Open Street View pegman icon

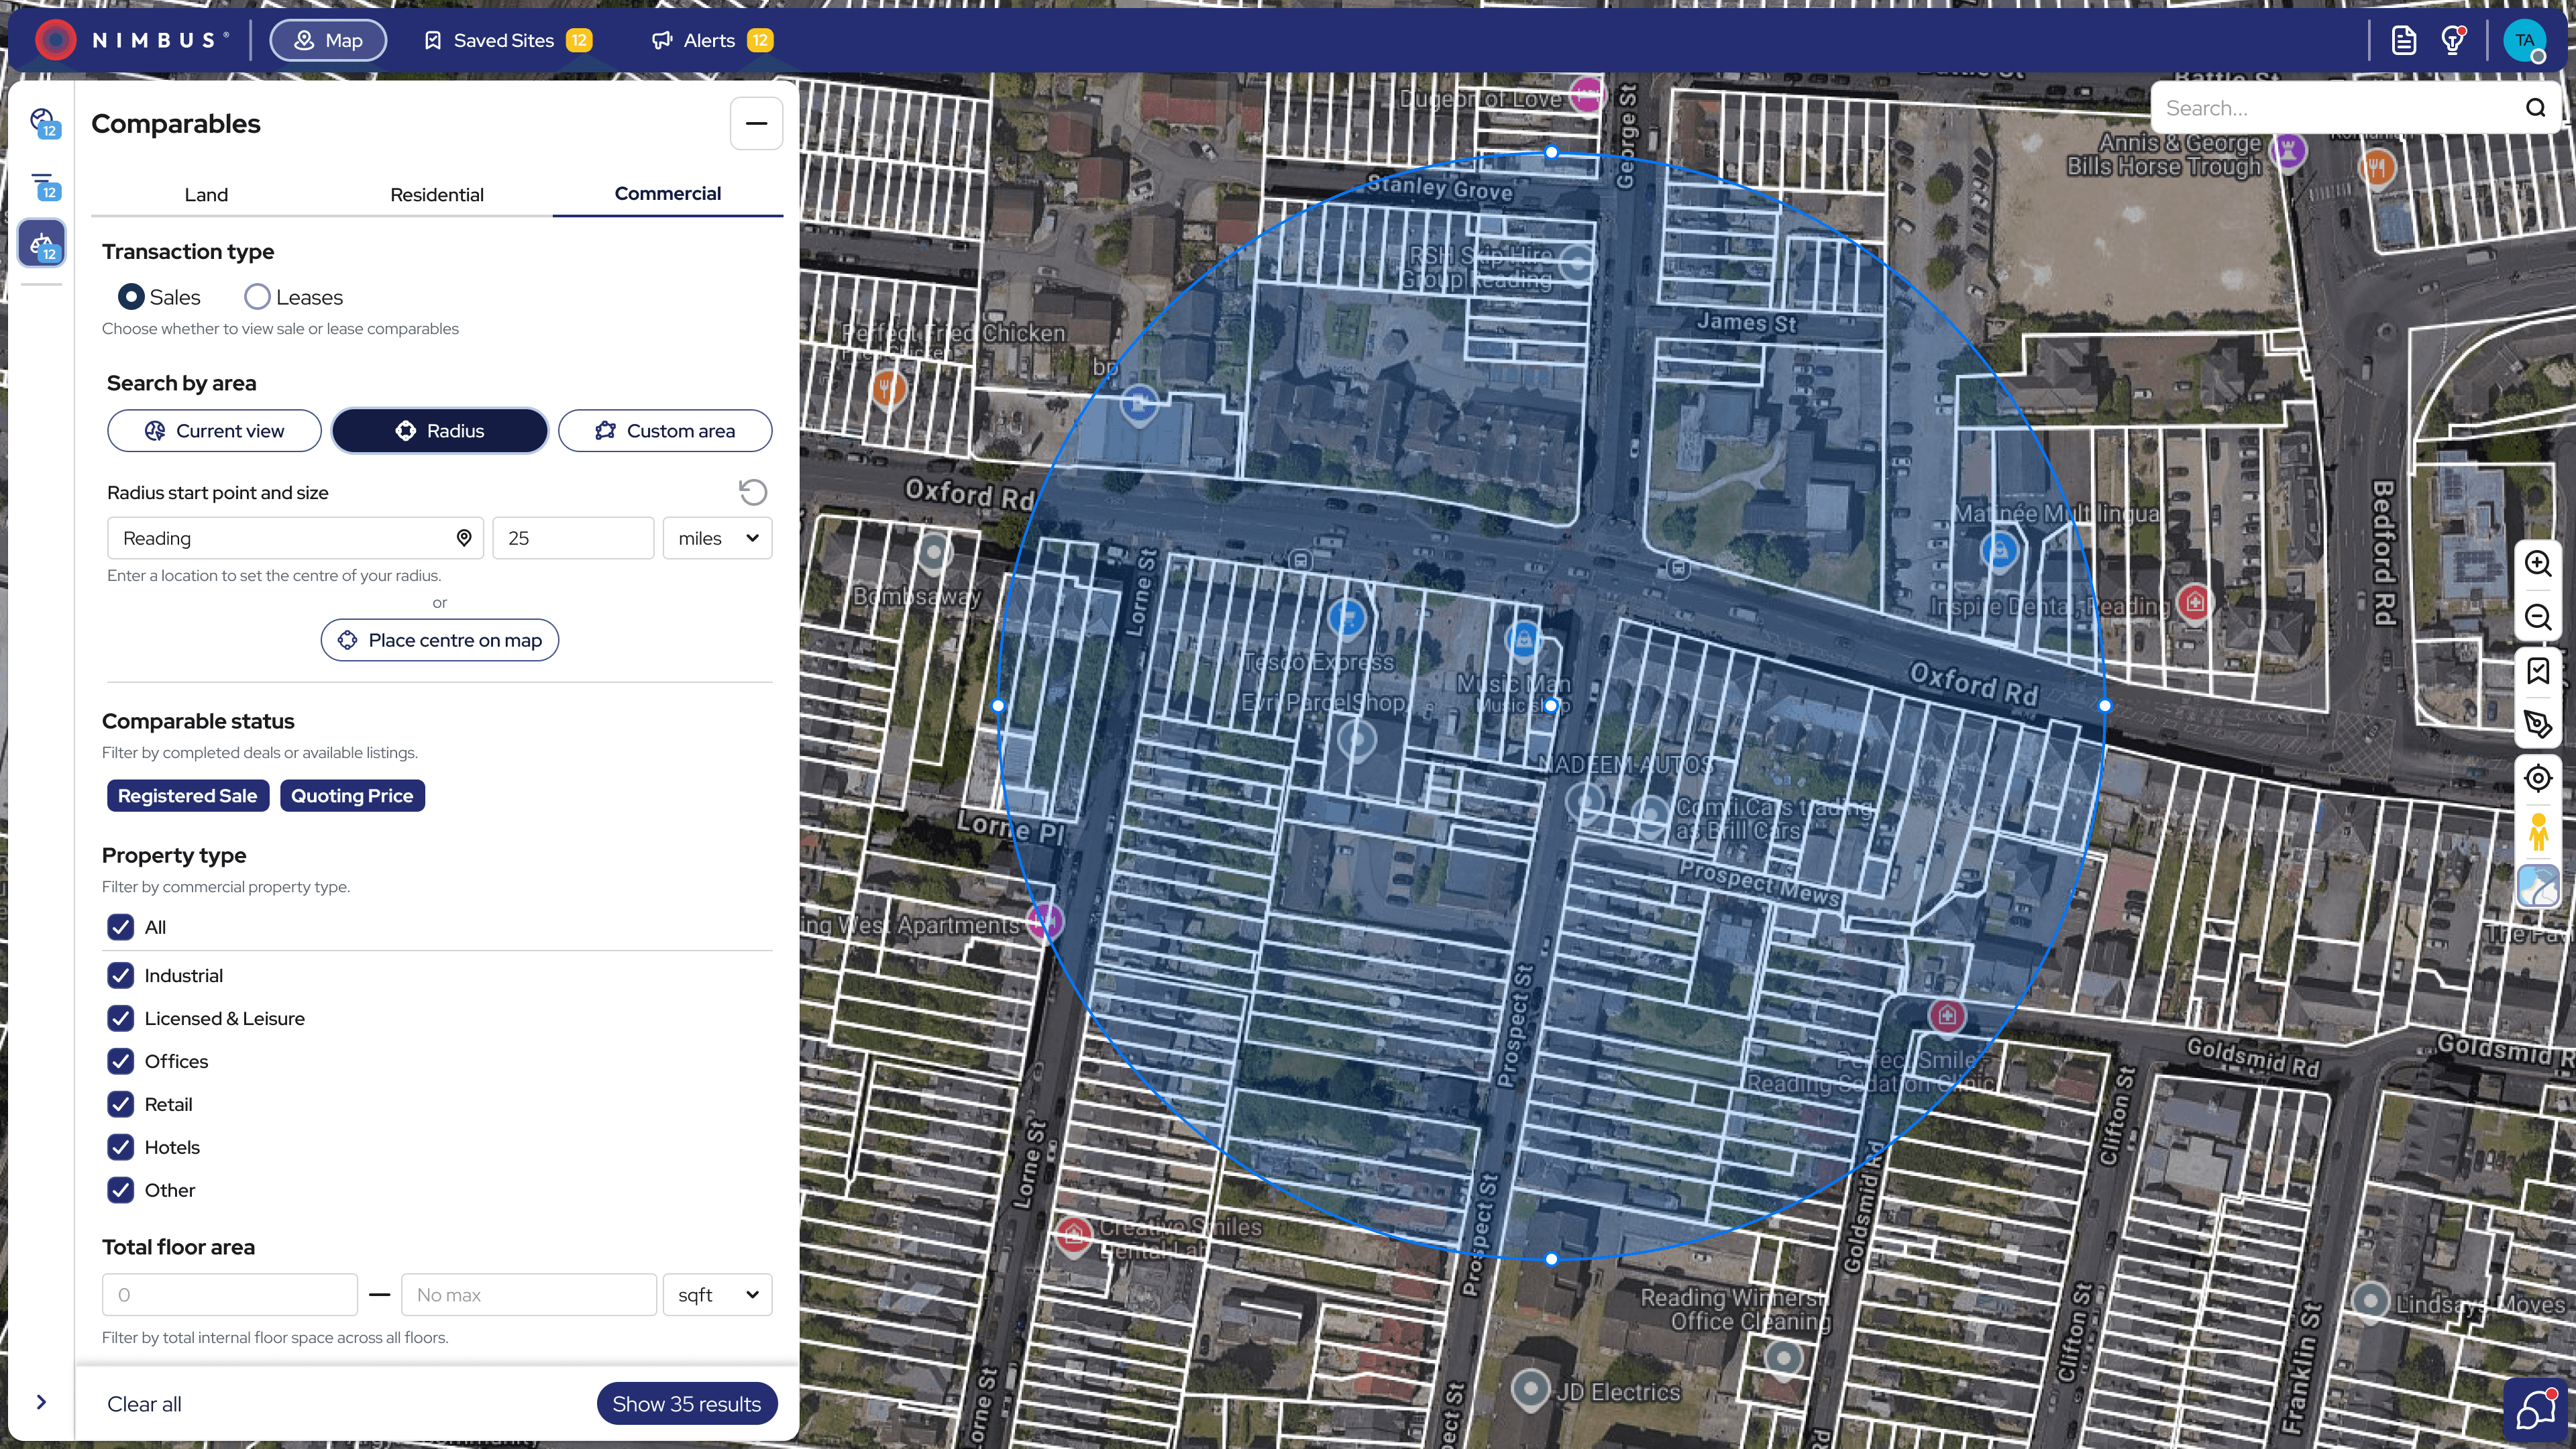pyautogui.click(x=2537, y=832)
